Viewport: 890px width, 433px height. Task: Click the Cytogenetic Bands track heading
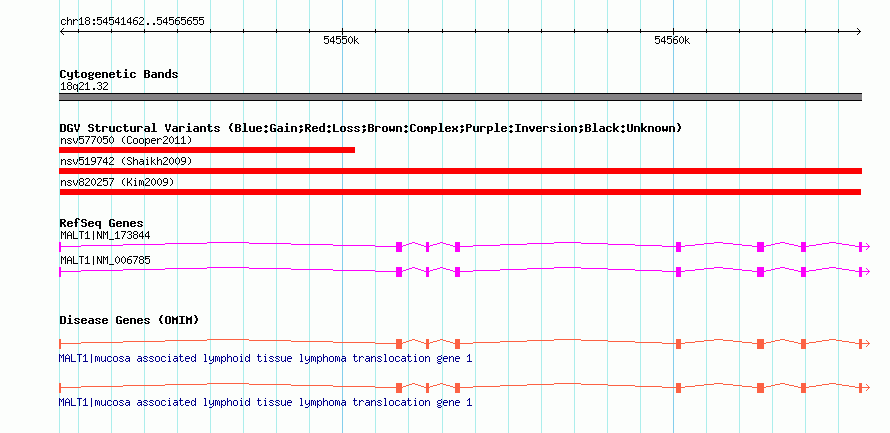[x=119, y=74]
